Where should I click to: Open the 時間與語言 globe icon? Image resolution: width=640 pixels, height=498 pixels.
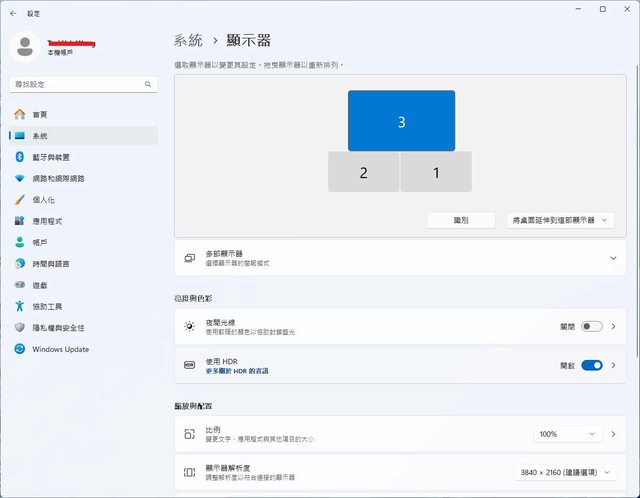pyautogui.click(x=19, y=264)
